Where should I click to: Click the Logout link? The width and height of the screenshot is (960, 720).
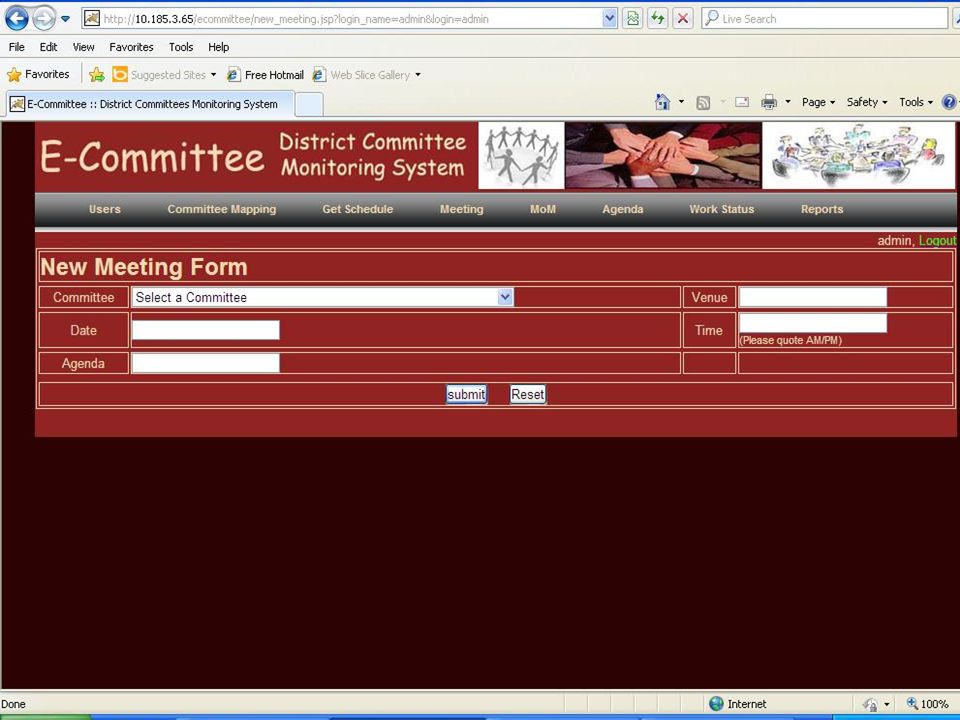[x=937, y=241]
